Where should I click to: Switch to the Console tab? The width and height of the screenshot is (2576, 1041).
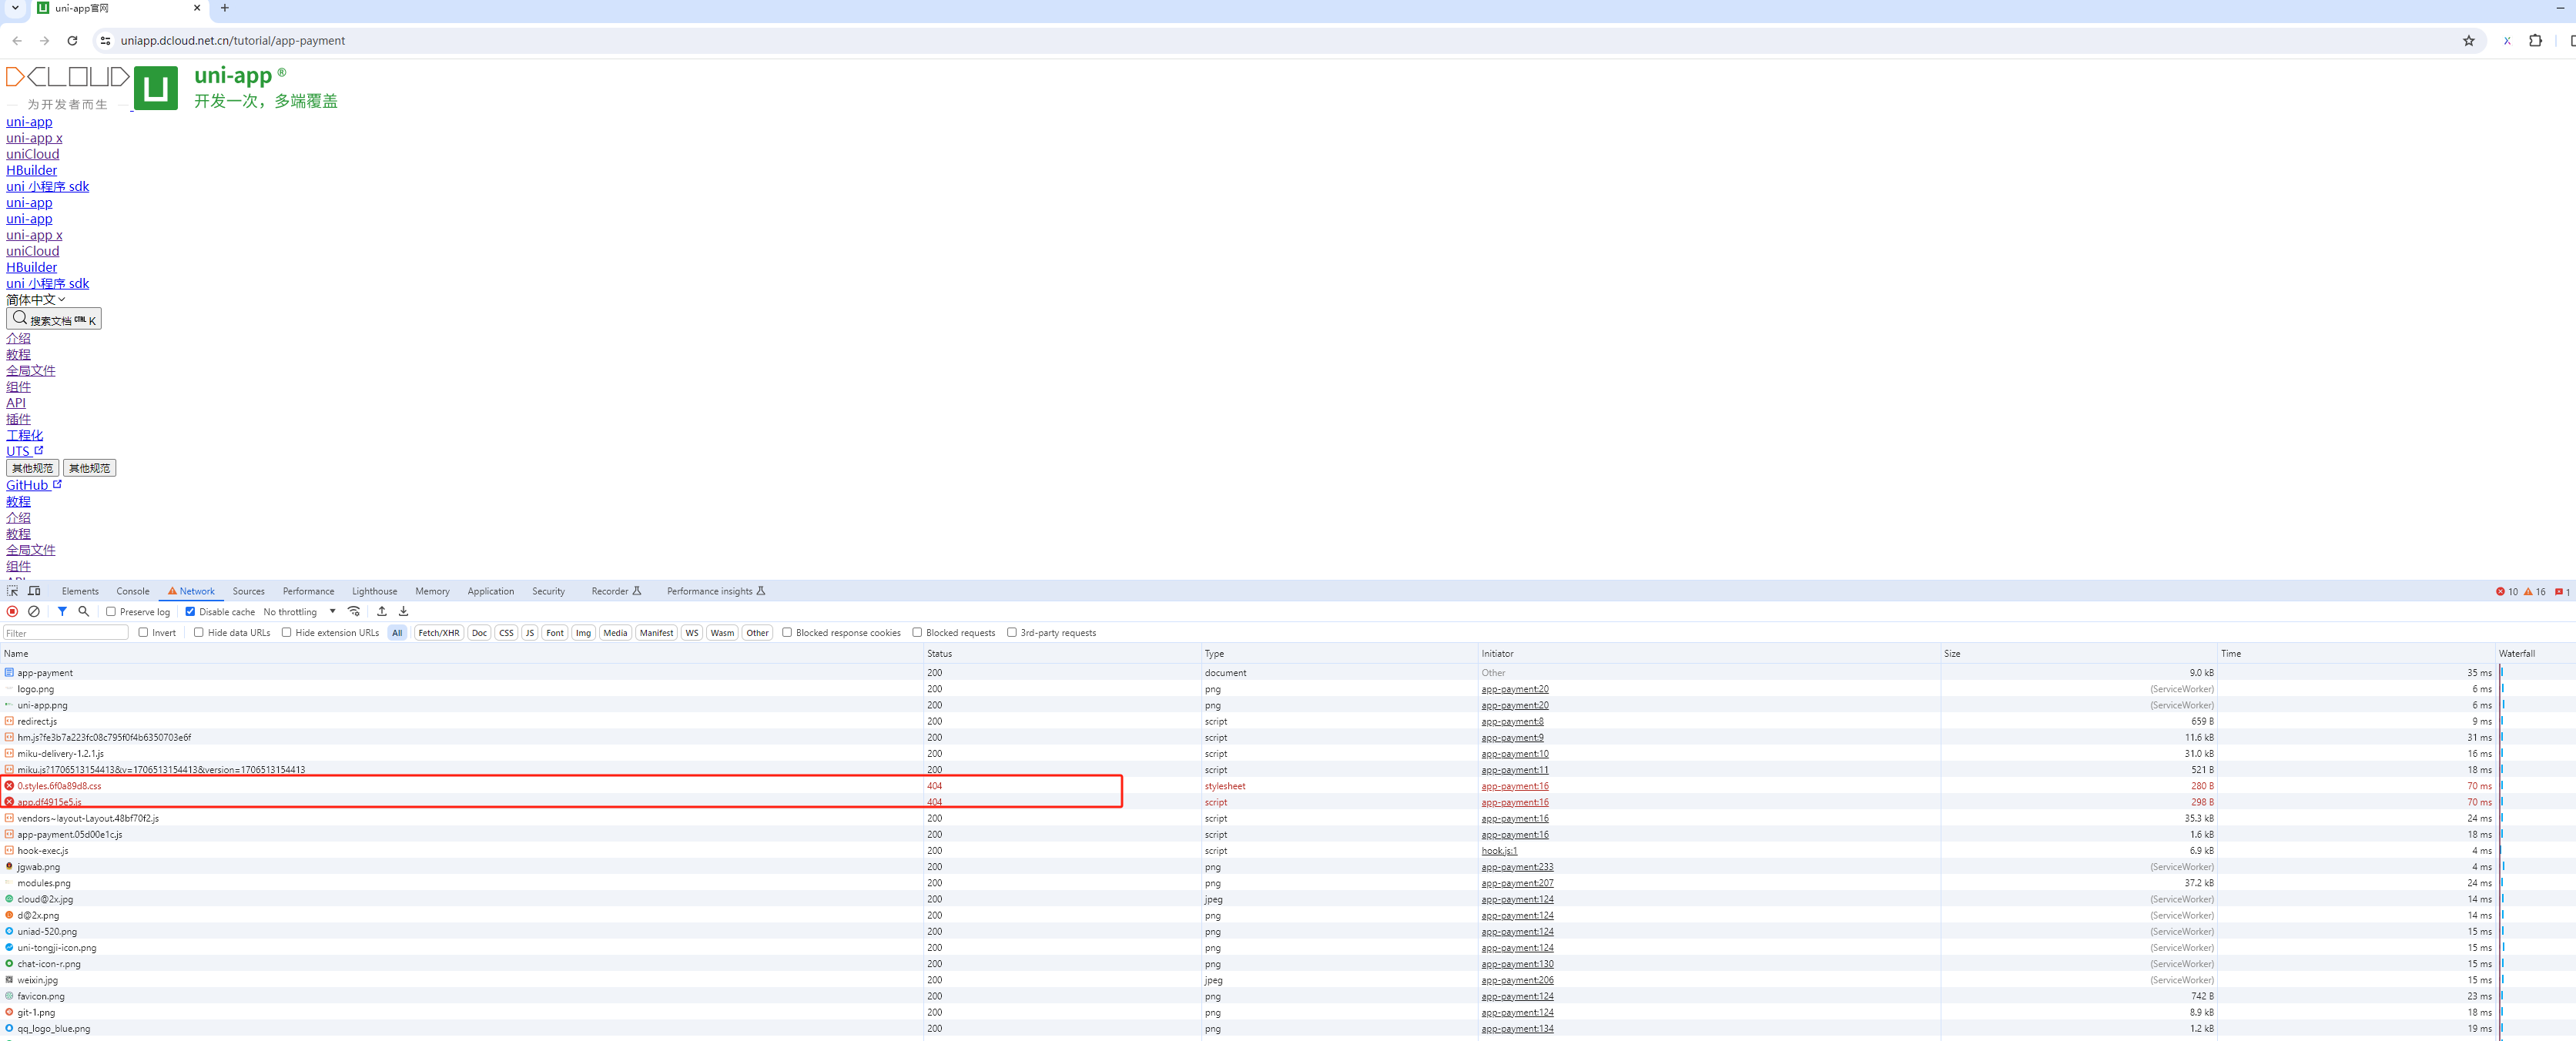pyautogui.click(x=133, y=592)
